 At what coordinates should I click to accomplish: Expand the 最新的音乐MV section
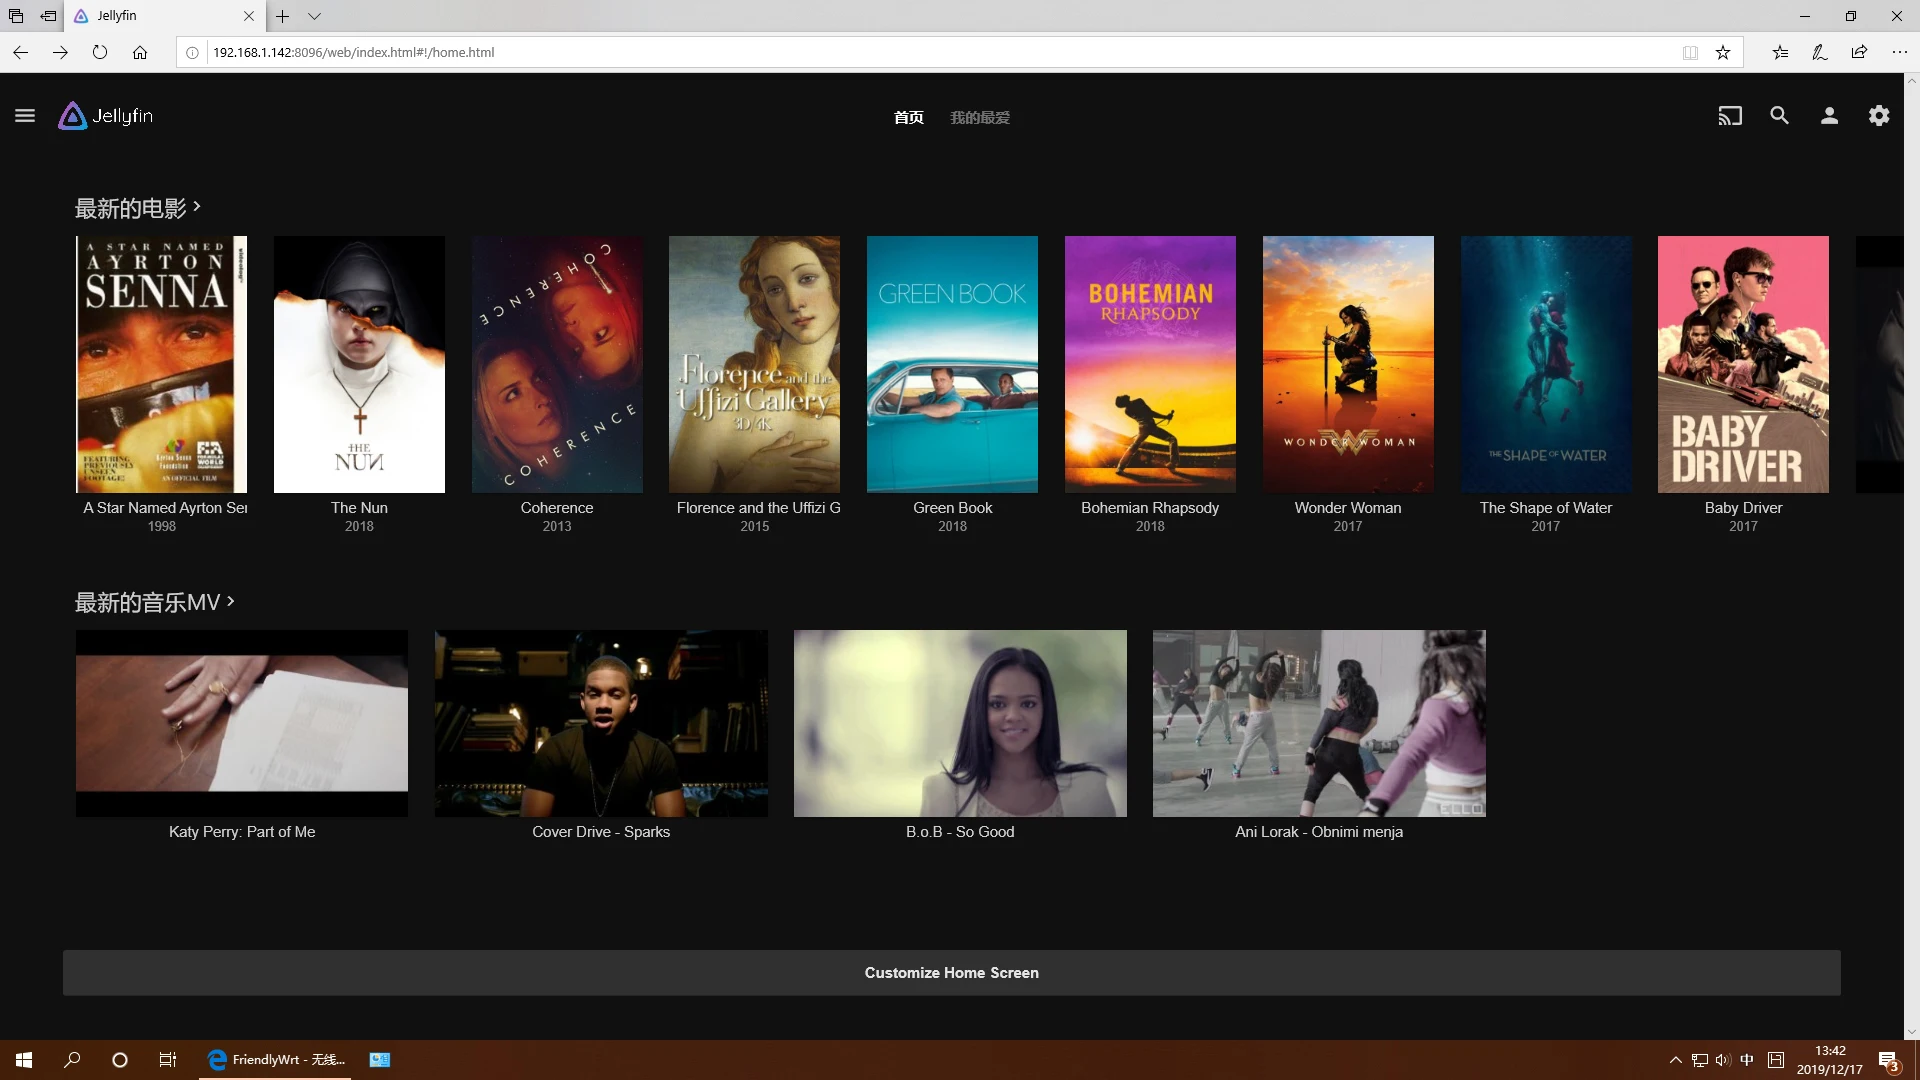point(155,602)
